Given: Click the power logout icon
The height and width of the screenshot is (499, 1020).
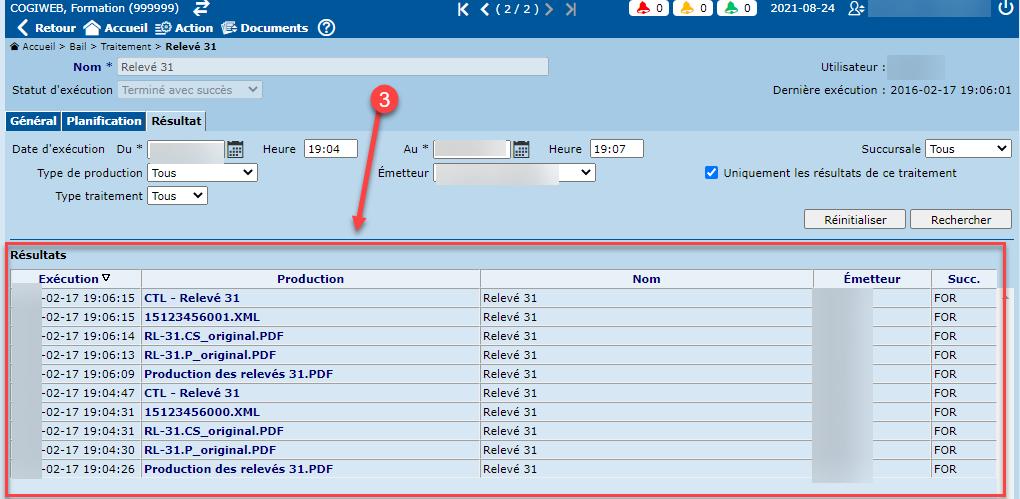Looking at the screenshot, I should coord(1005,9).
